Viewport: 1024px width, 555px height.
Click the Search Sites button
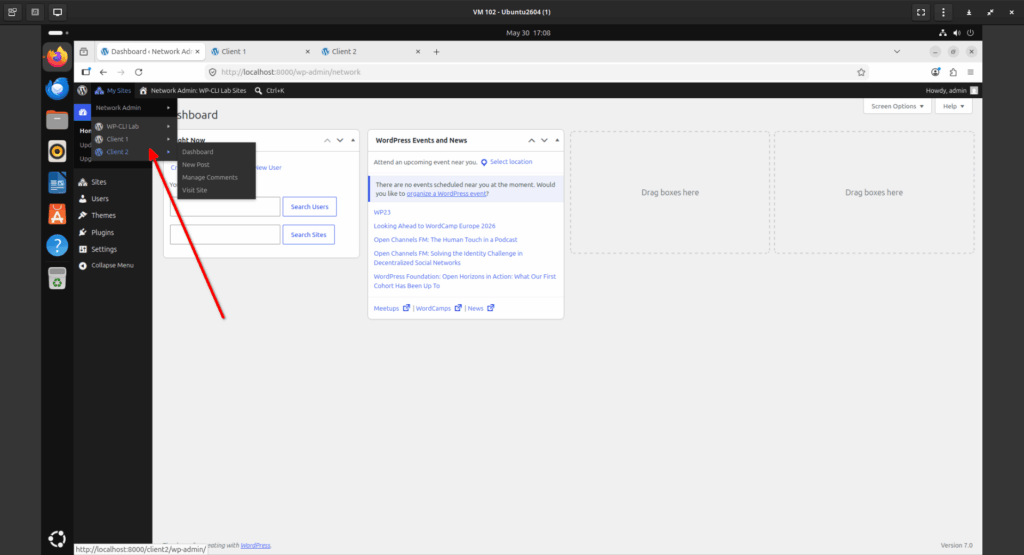click(x=308, y=235)
